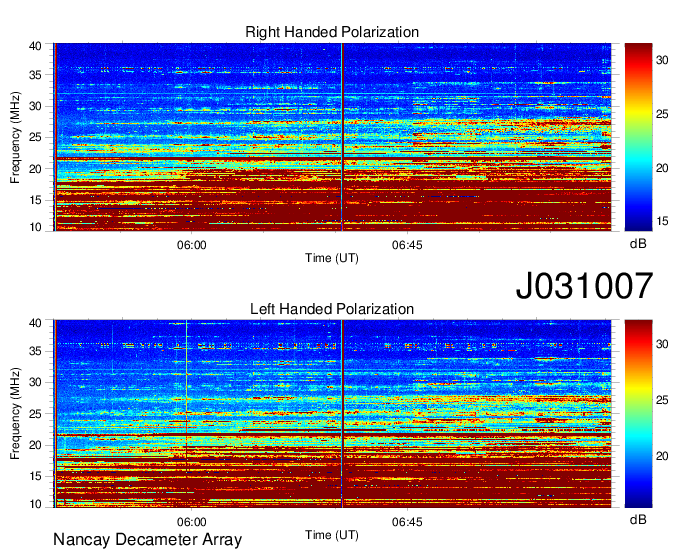680x552 pixels.
Task: Click the 'dB' label under bottom colorbar
Action: 638,519
